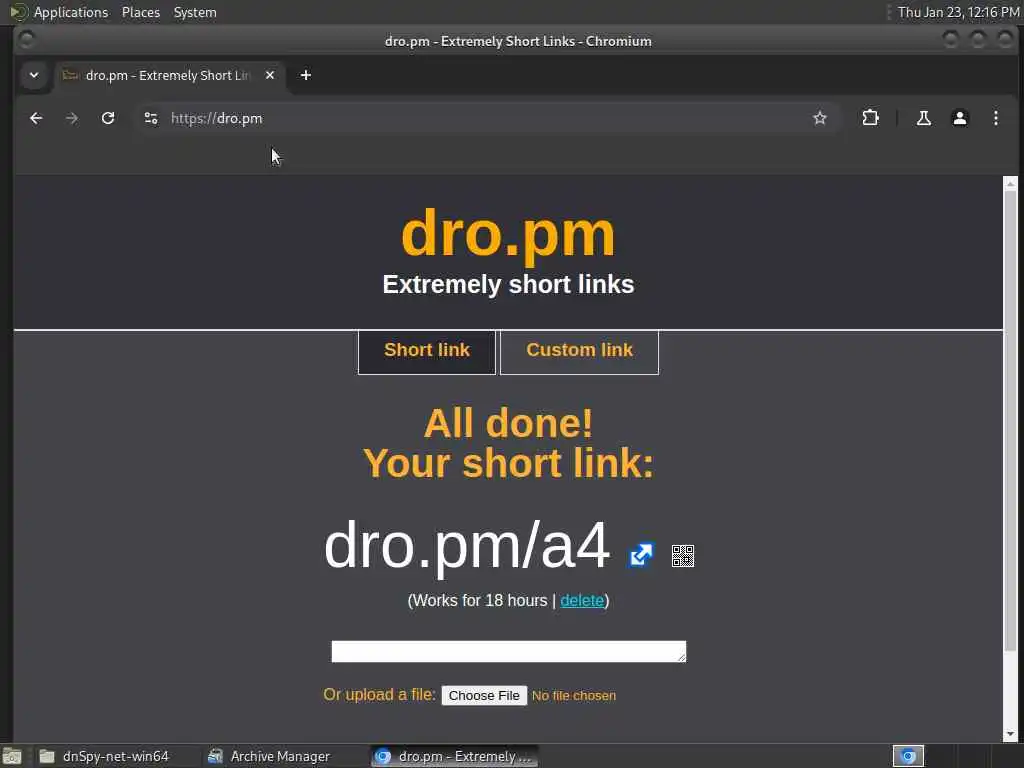The width and height of the screenshot is (1024, 768).
Task: Switch to dnSpy-net-win64 in taskbar
Action: pos(104,756)
